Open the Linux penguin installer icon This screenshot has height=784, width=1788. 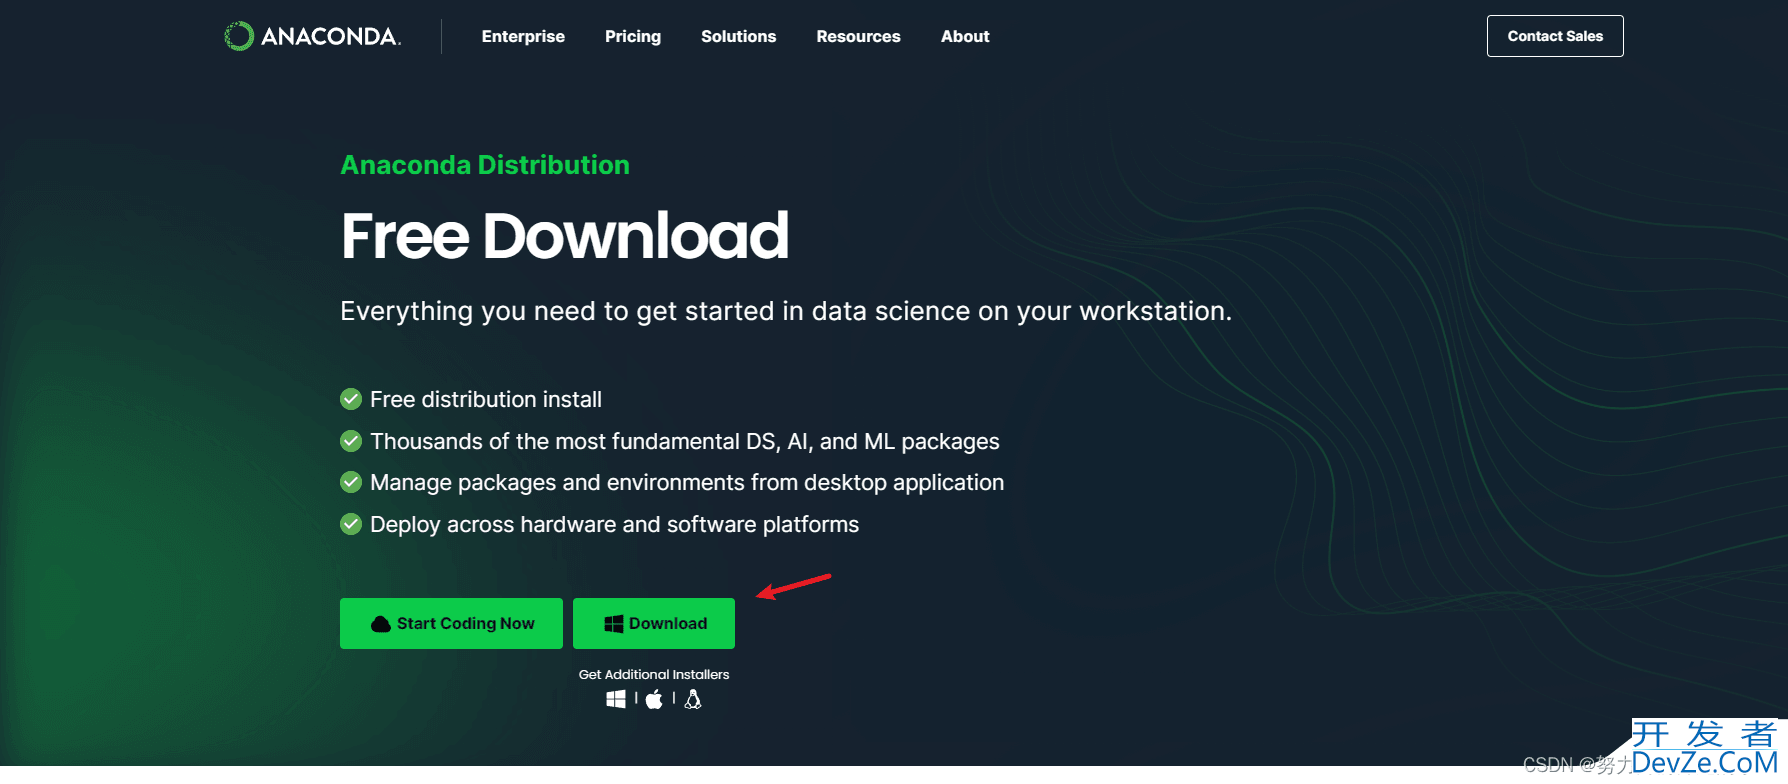coord(693,699)
